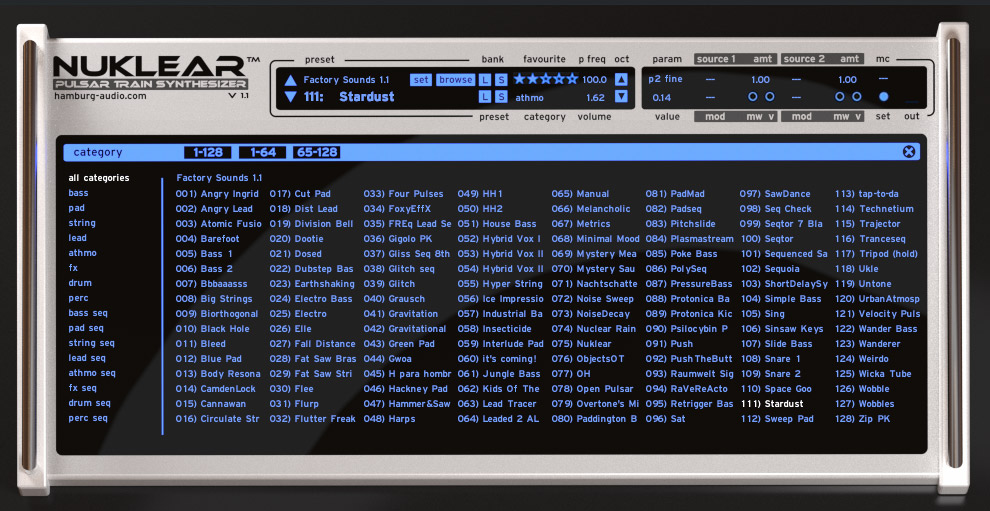Set the favourite star rating
The height and width of the screenshot is (511, 990).
[545, 79]
